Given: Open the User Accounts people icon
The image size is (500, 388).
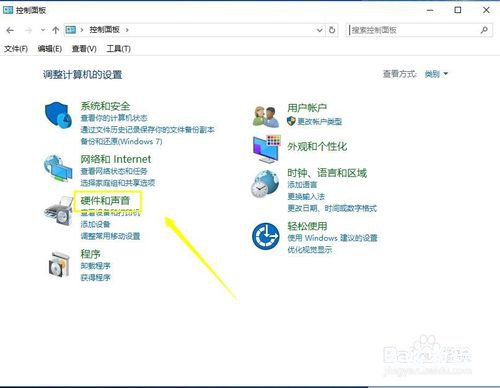Looking at the screenshot, I should 266,117.
